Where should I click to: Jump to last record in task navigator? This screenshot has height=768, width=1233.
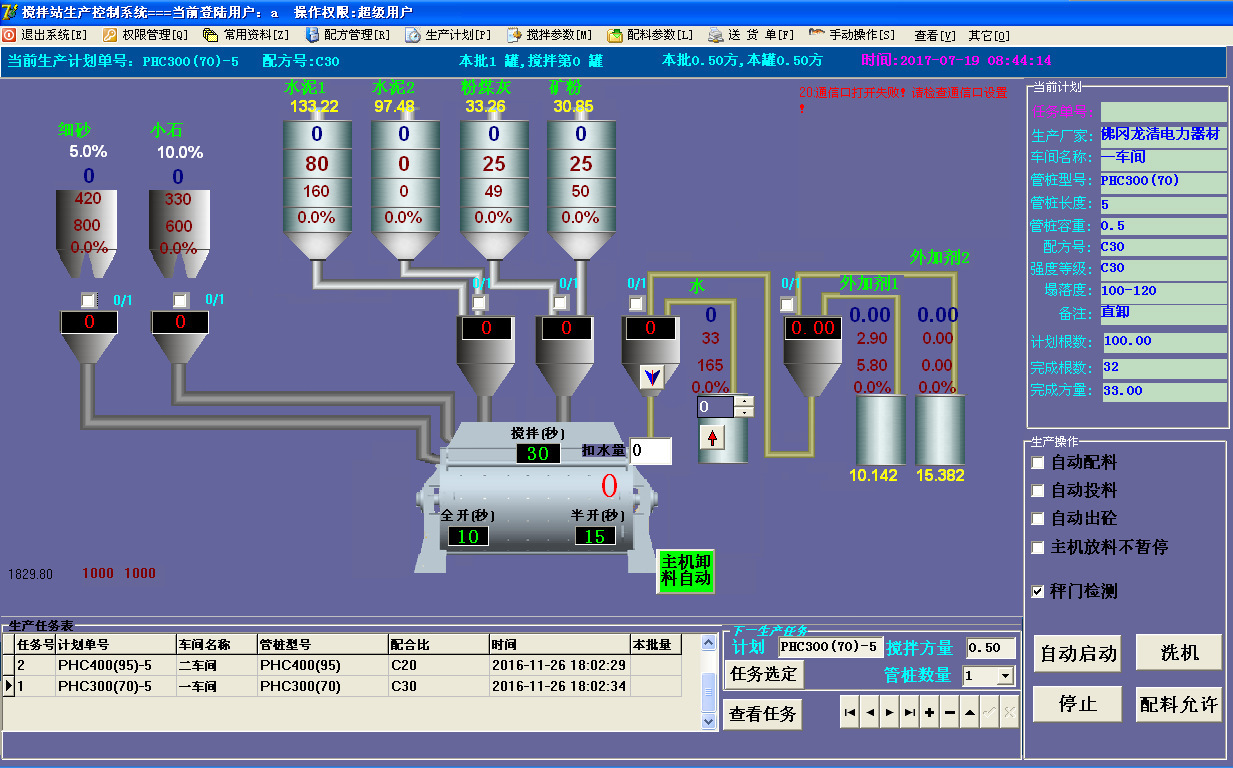[910, 712]
